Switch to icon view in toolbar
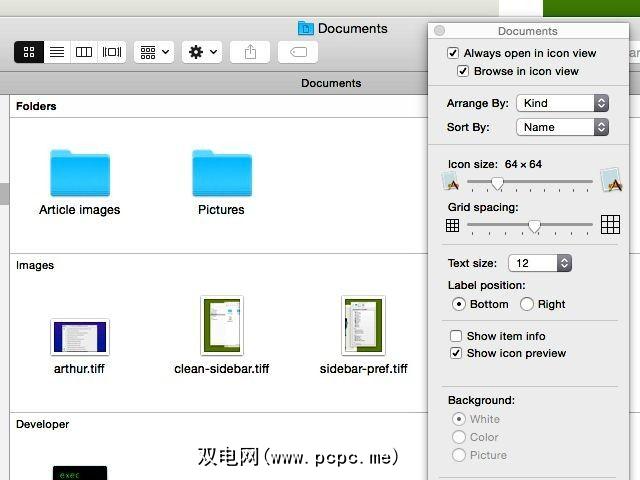640x480 pixels. click(29, 52)
